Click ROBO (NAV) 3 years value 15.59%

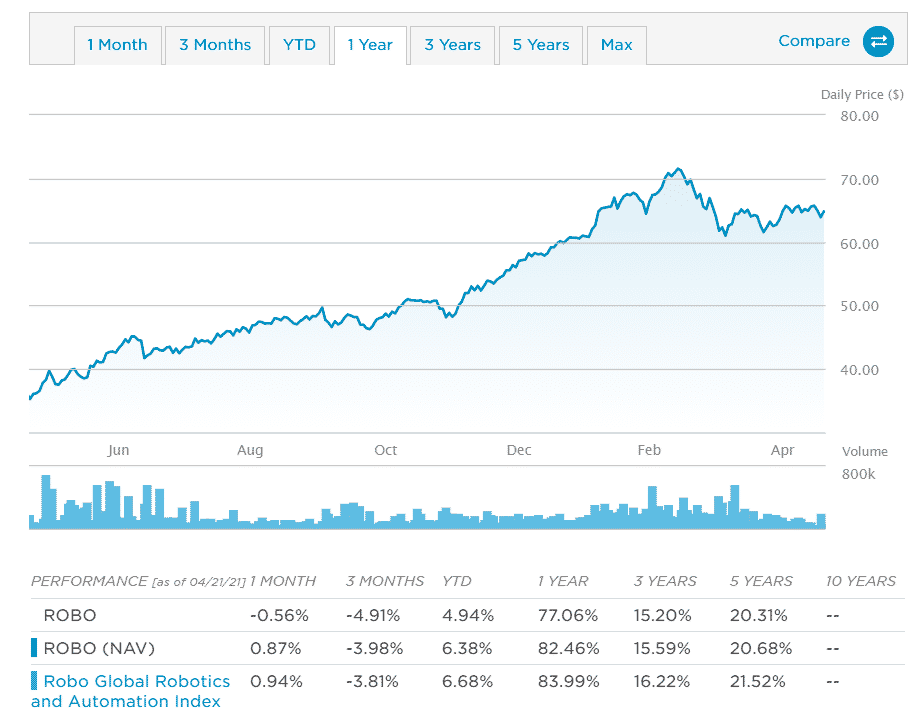662,648
